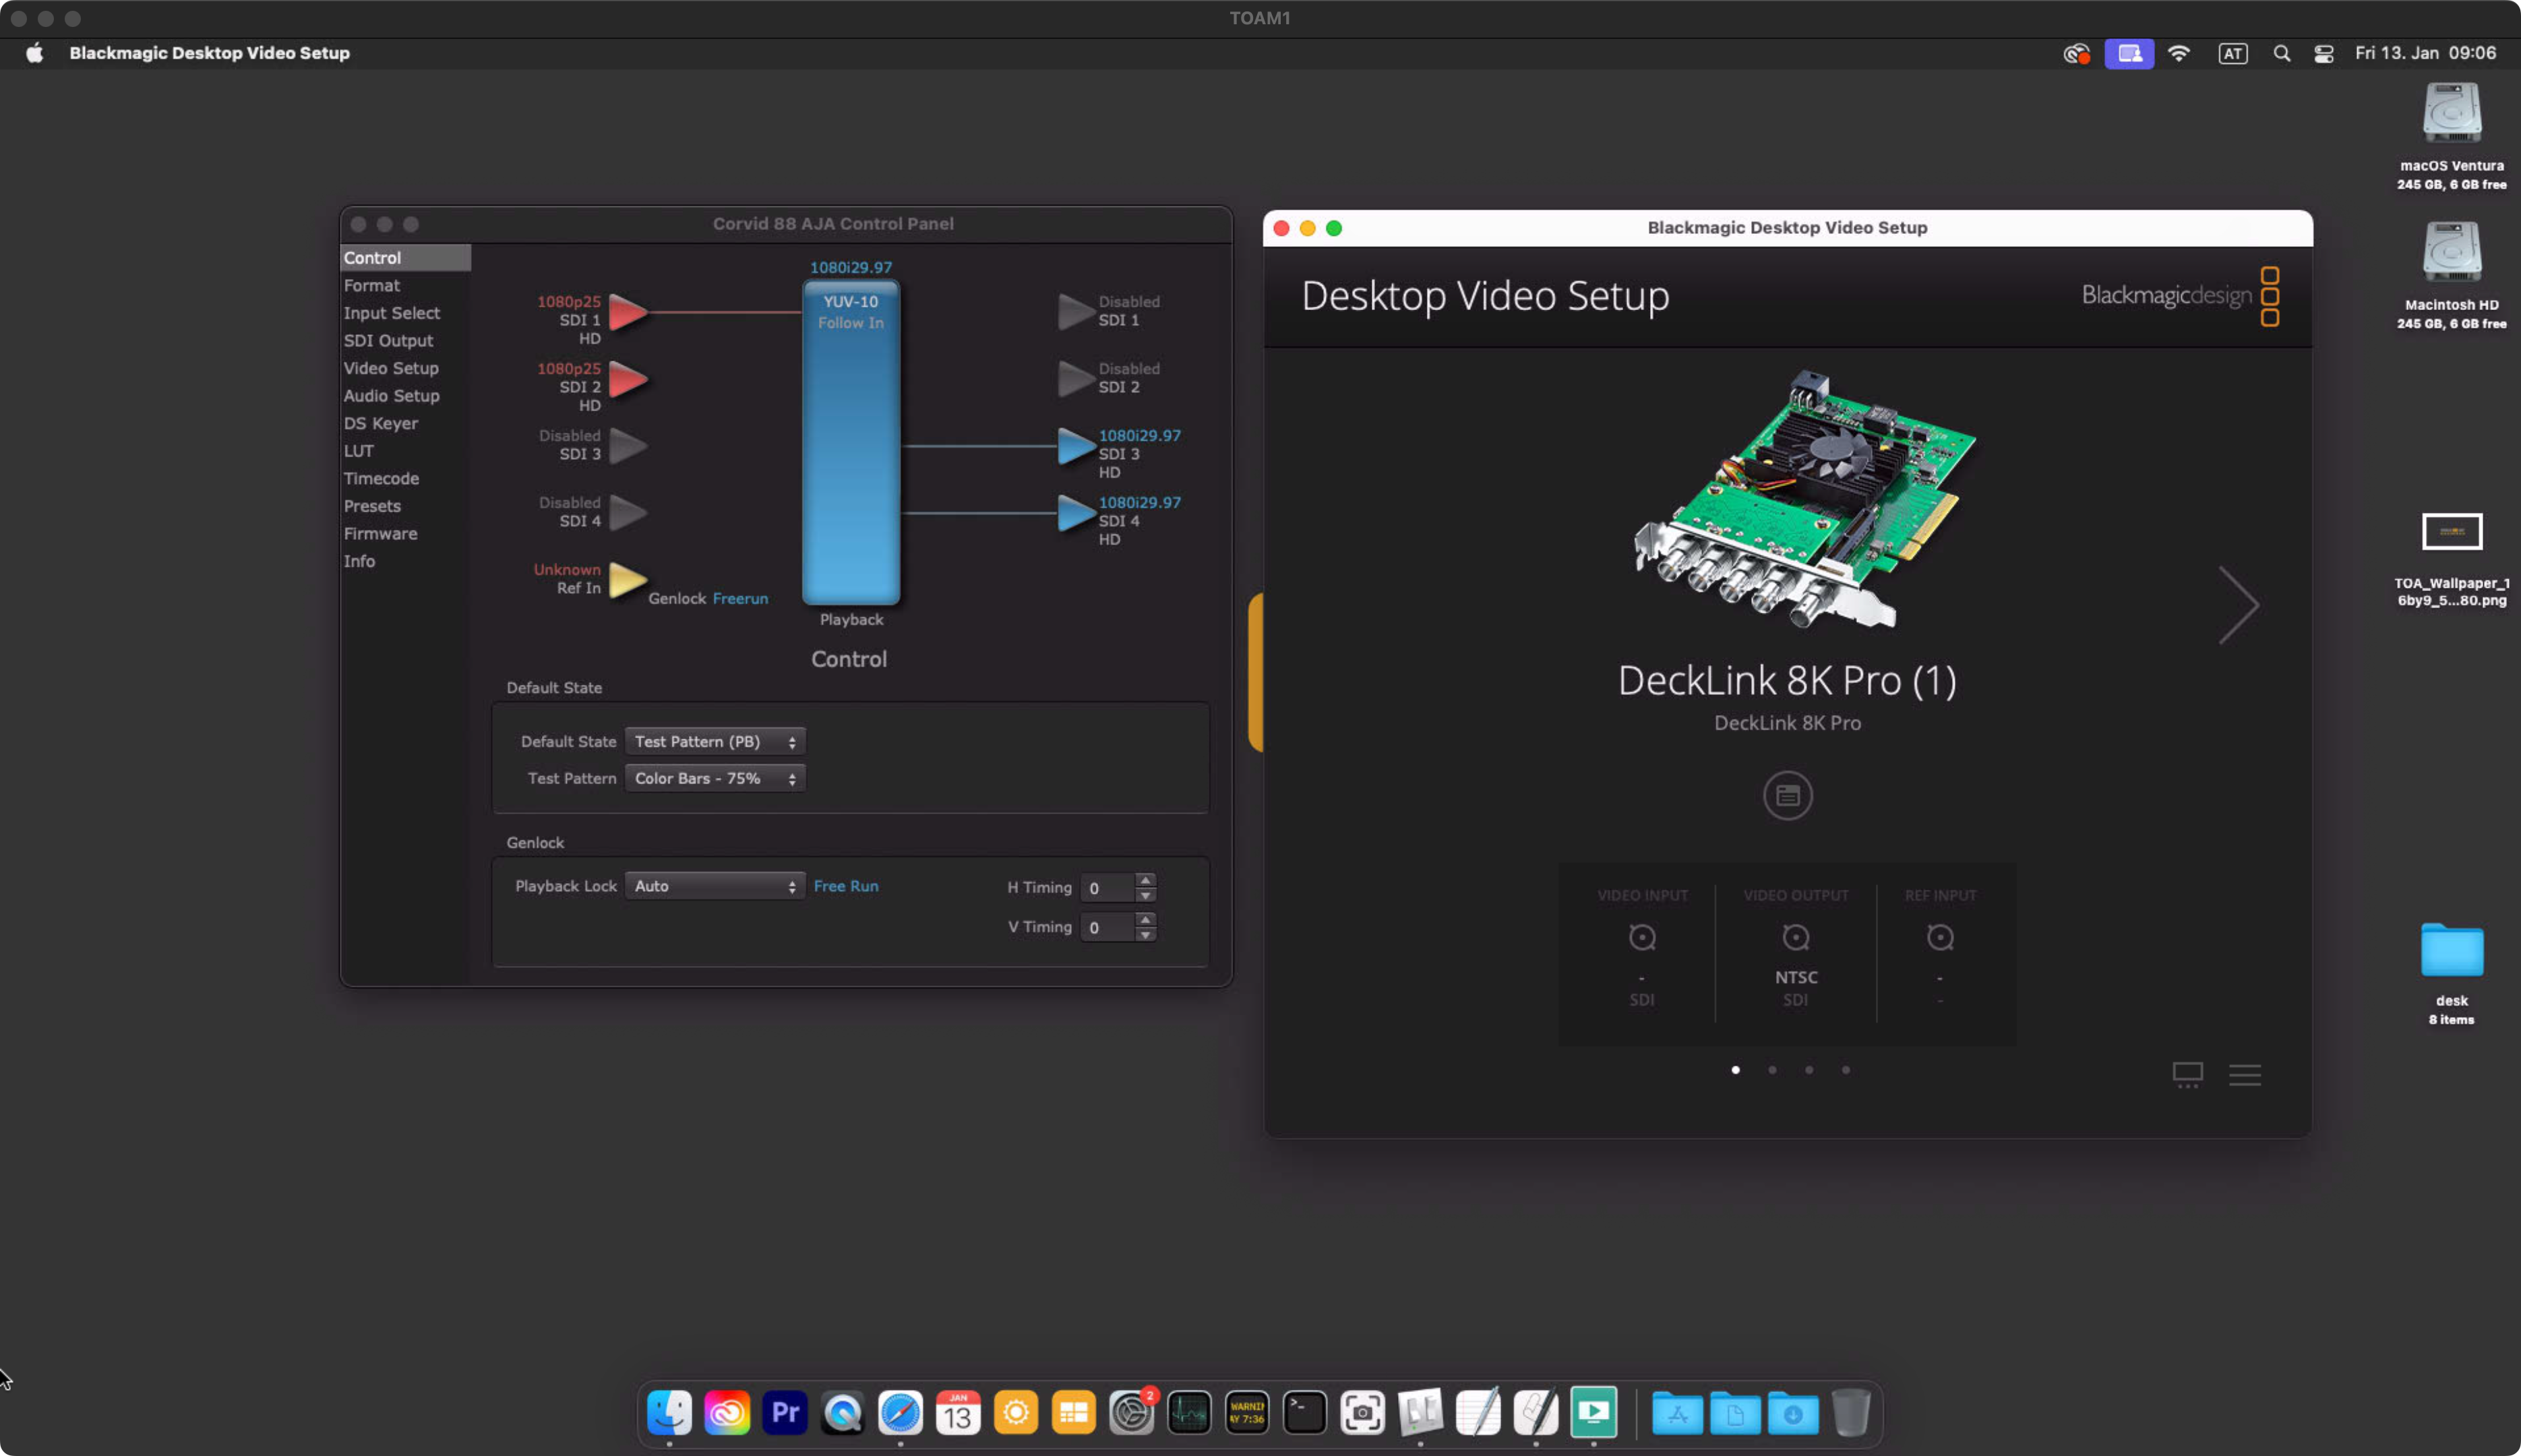Open the Playback Lock Auto dropdown

tap(715, 887)
